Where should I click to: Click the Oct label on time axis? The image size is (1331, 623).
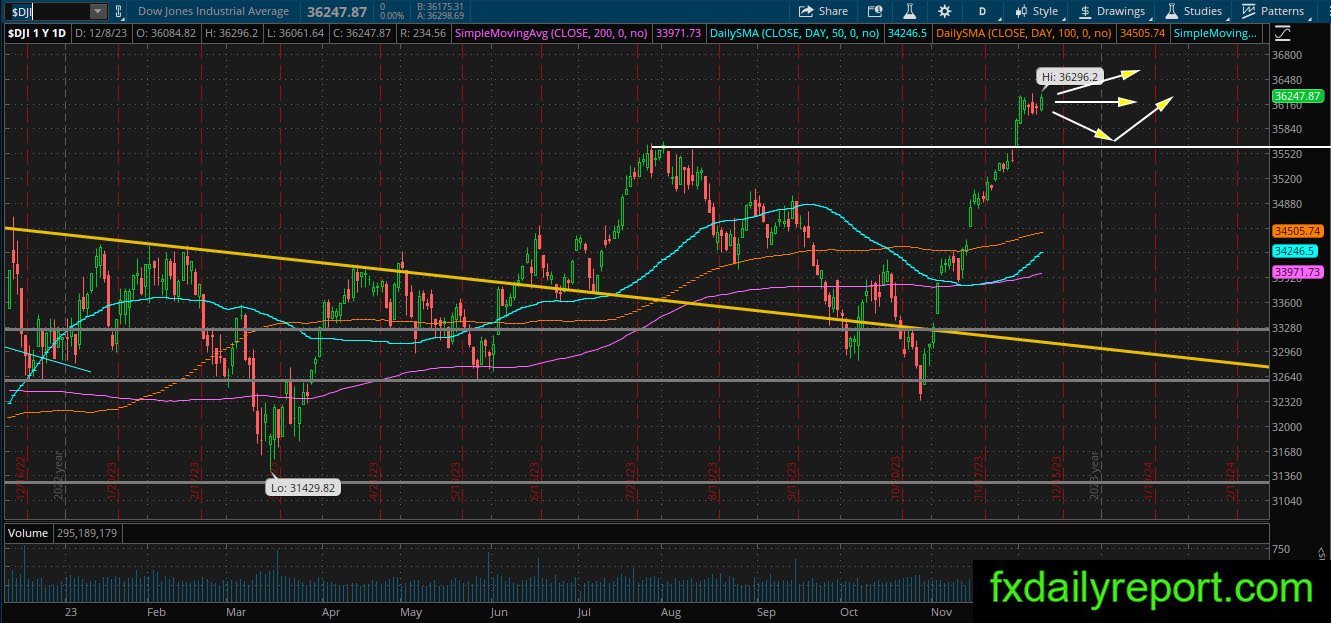(x=849, y=611)
